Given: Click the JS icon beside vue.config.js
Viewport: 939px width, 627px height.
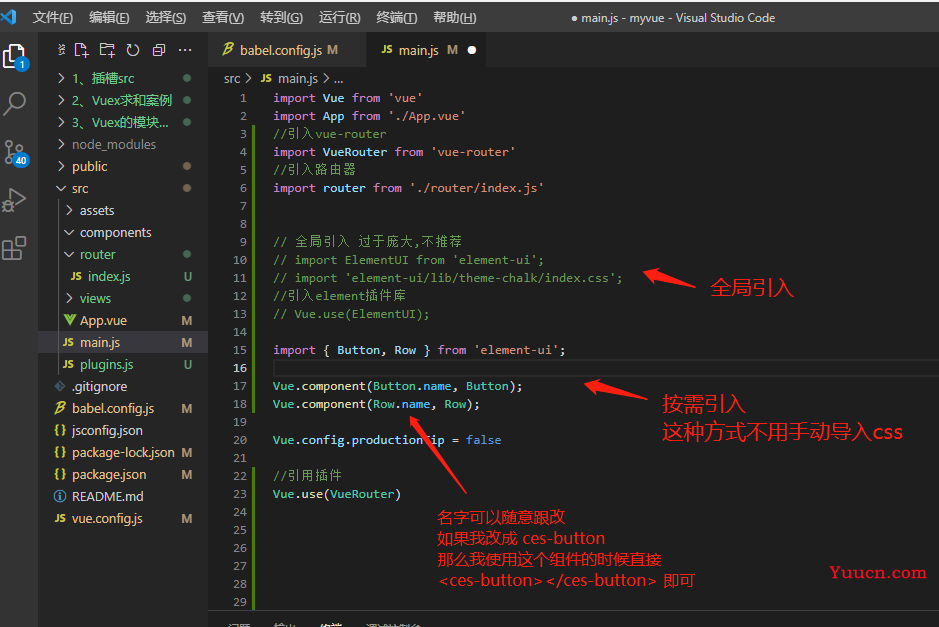Looking at the screenshot, I should (60, 518).
